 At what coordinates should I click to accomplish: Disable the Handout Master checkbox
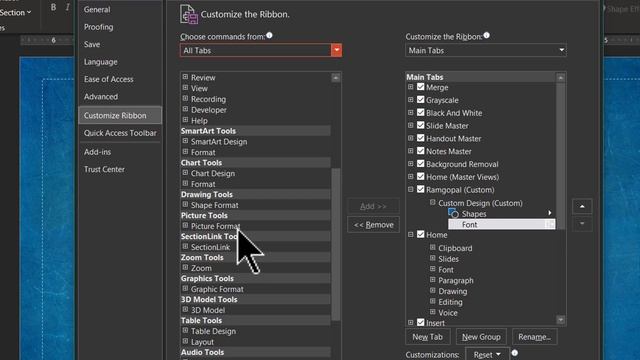pyautogui.click(x=421, y=138)
